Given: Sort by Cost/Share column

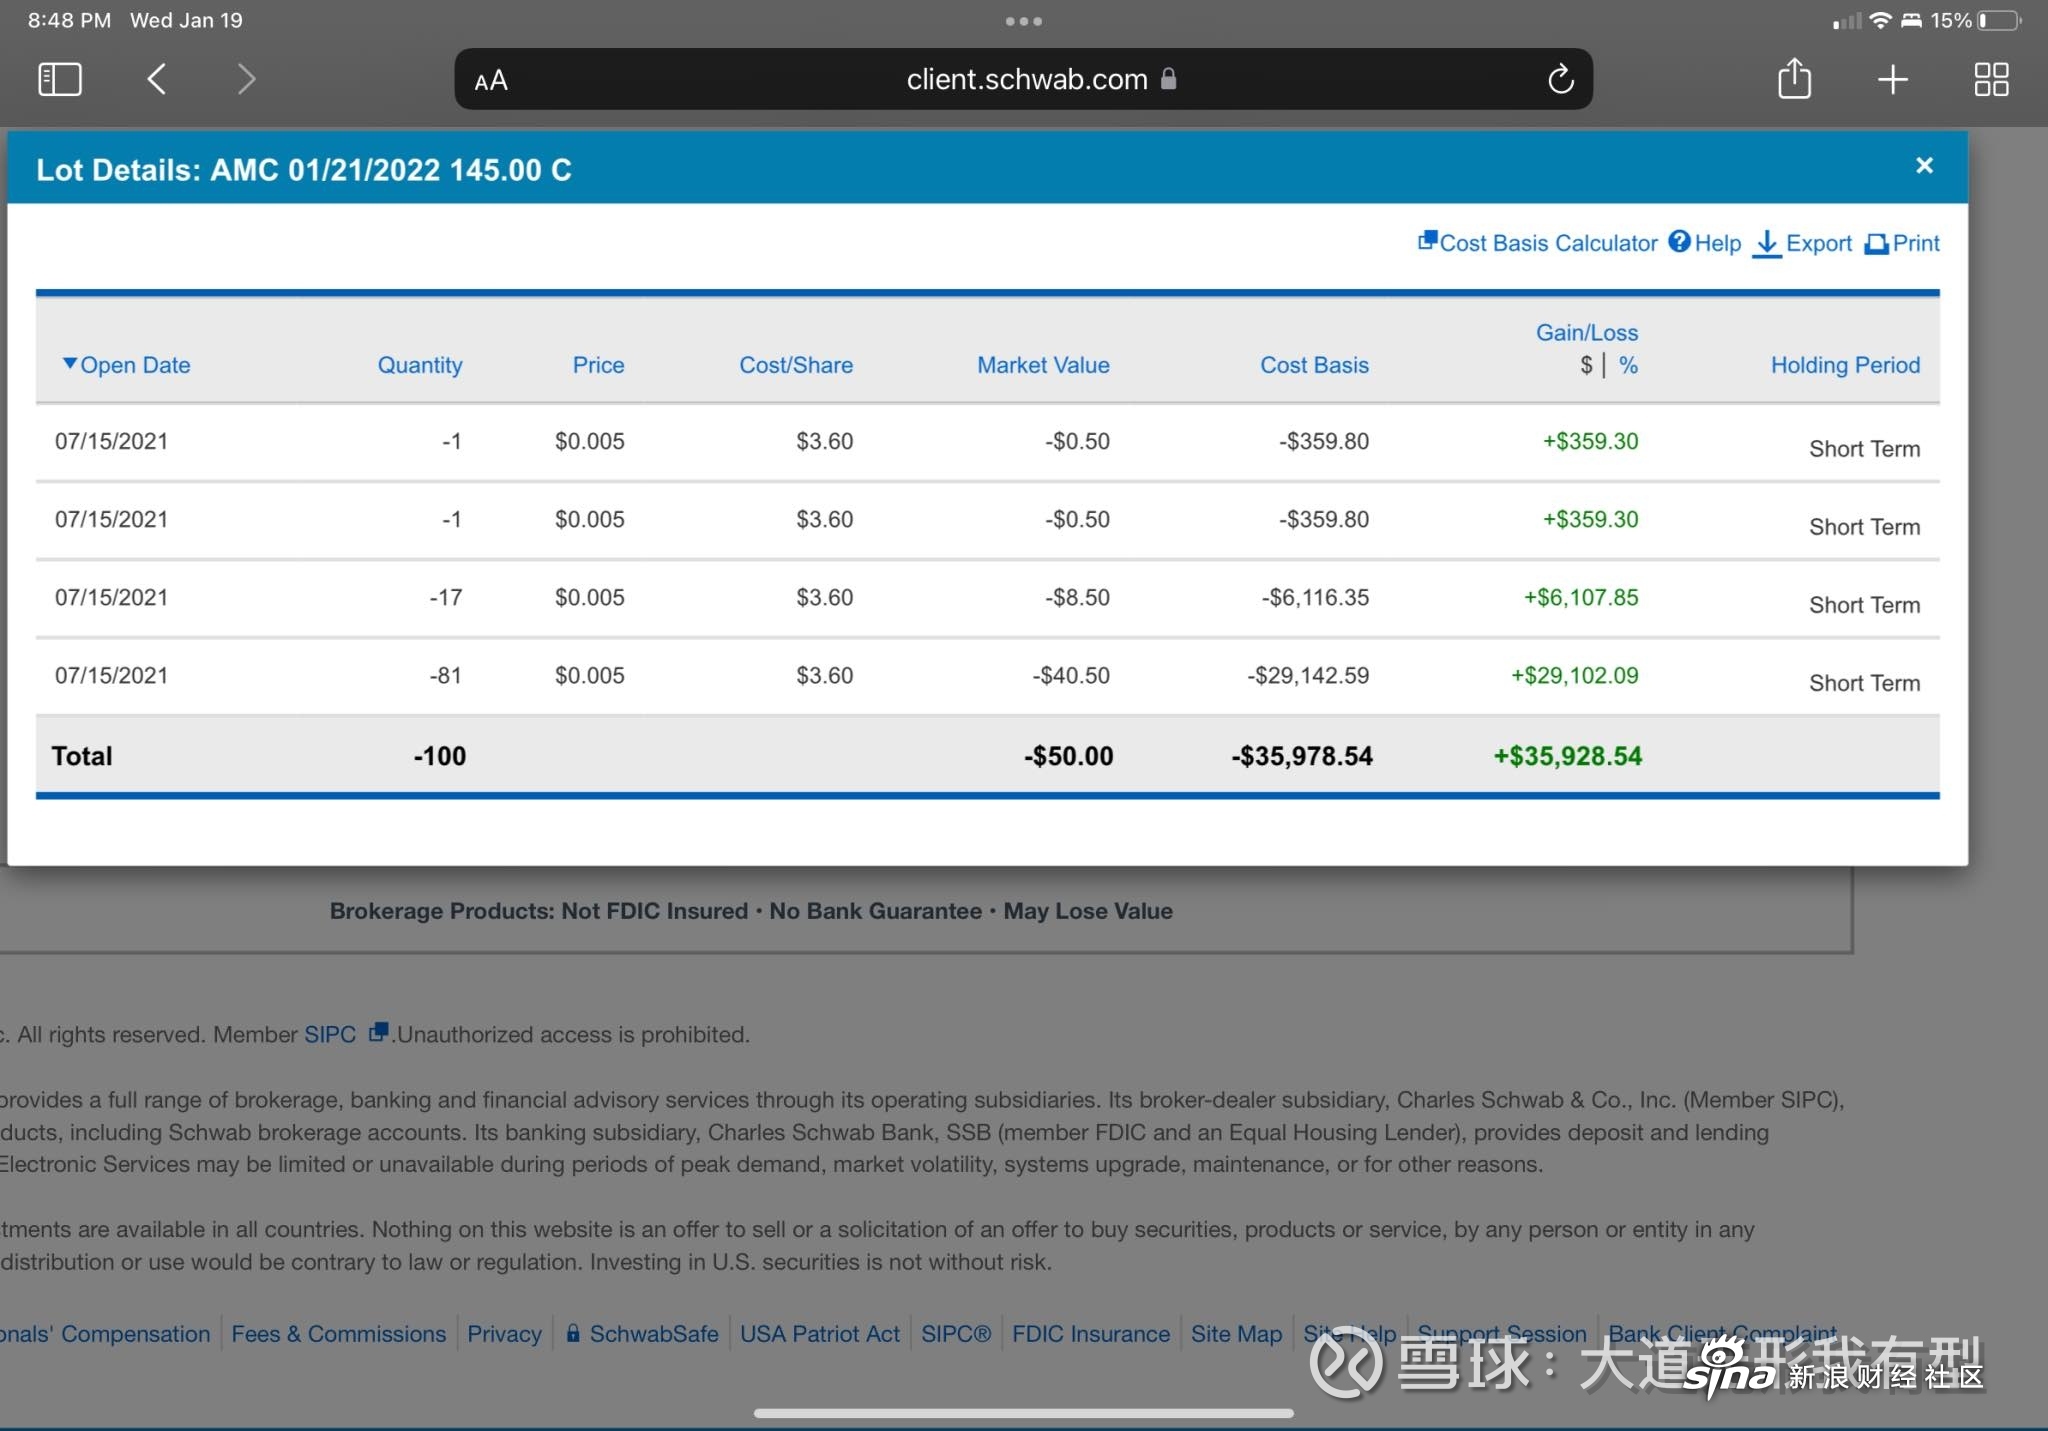Looking at the screenshot, I should [796, 365].
